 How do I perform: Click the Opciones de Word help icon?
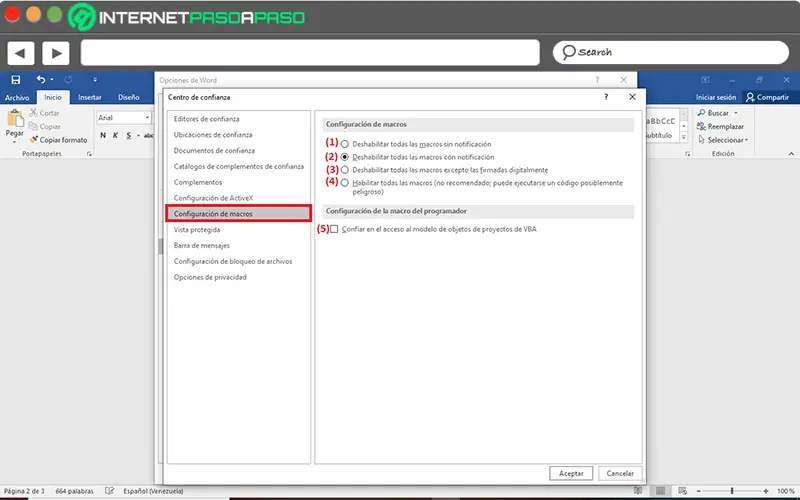(x=597, y=80)
